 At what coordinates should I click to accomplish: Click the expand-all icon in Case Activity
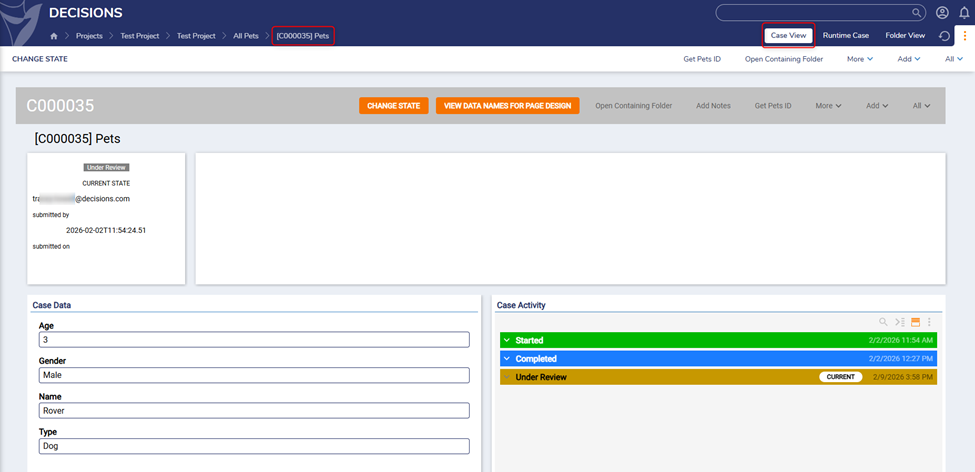[899, 322]
